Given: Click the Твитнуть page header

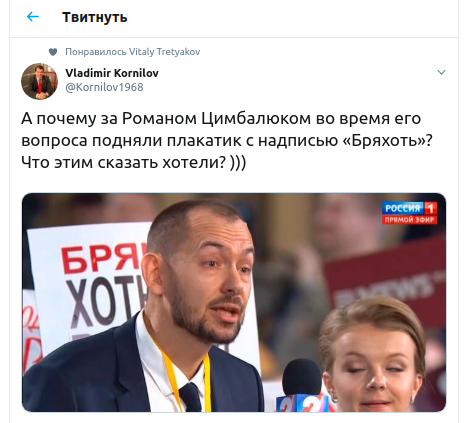Looking at the screenshot, I should pyautogui.click(x=95, y=17).
